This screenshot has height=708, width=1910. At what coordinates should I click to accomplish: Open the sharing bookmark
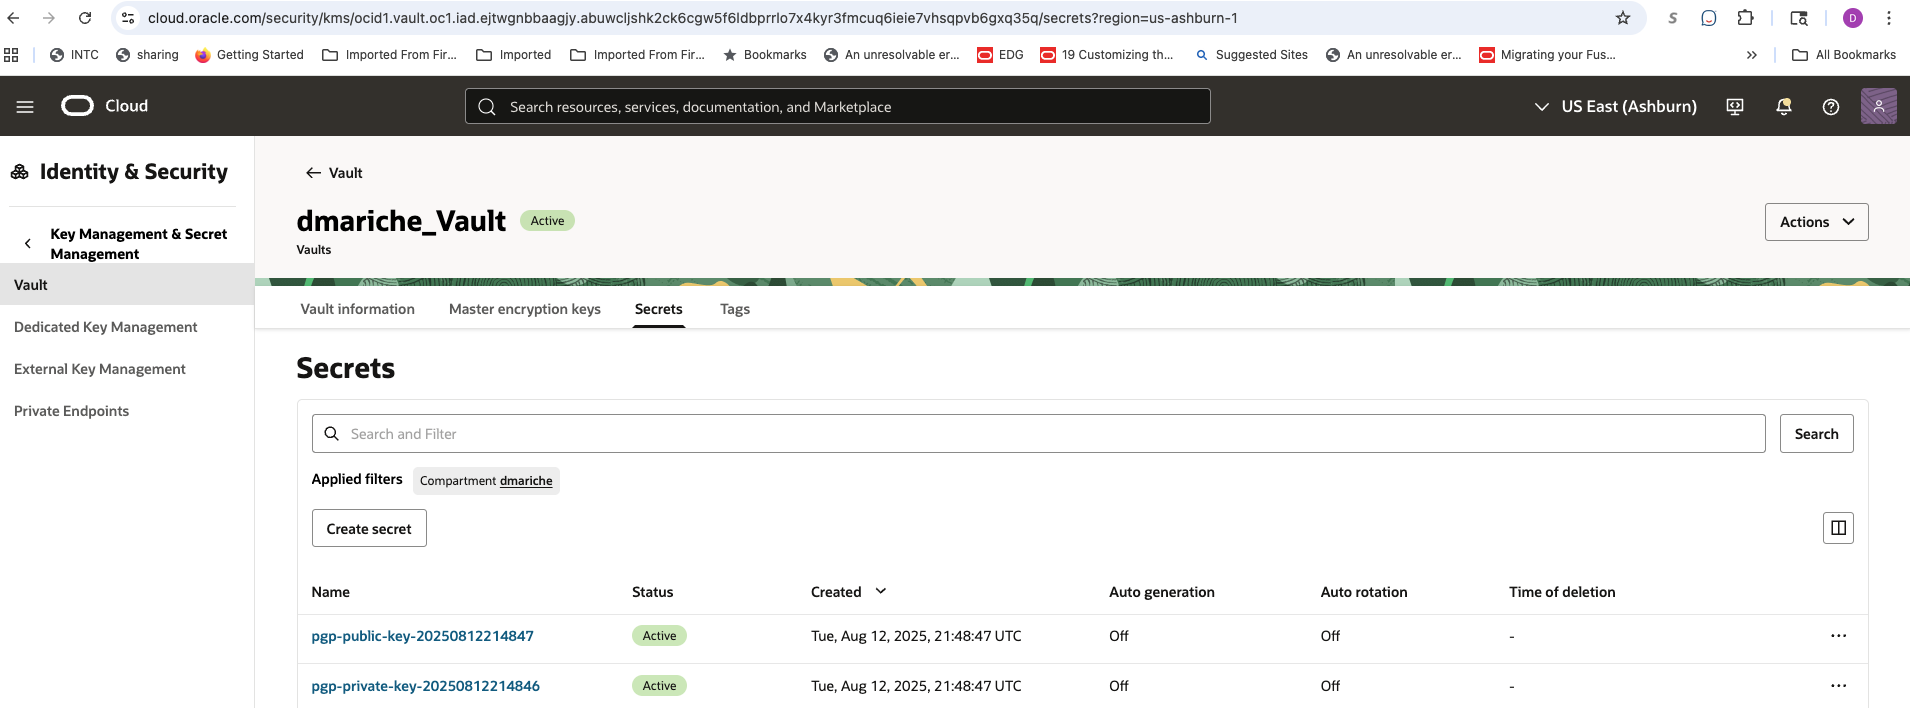coord(147,55)
